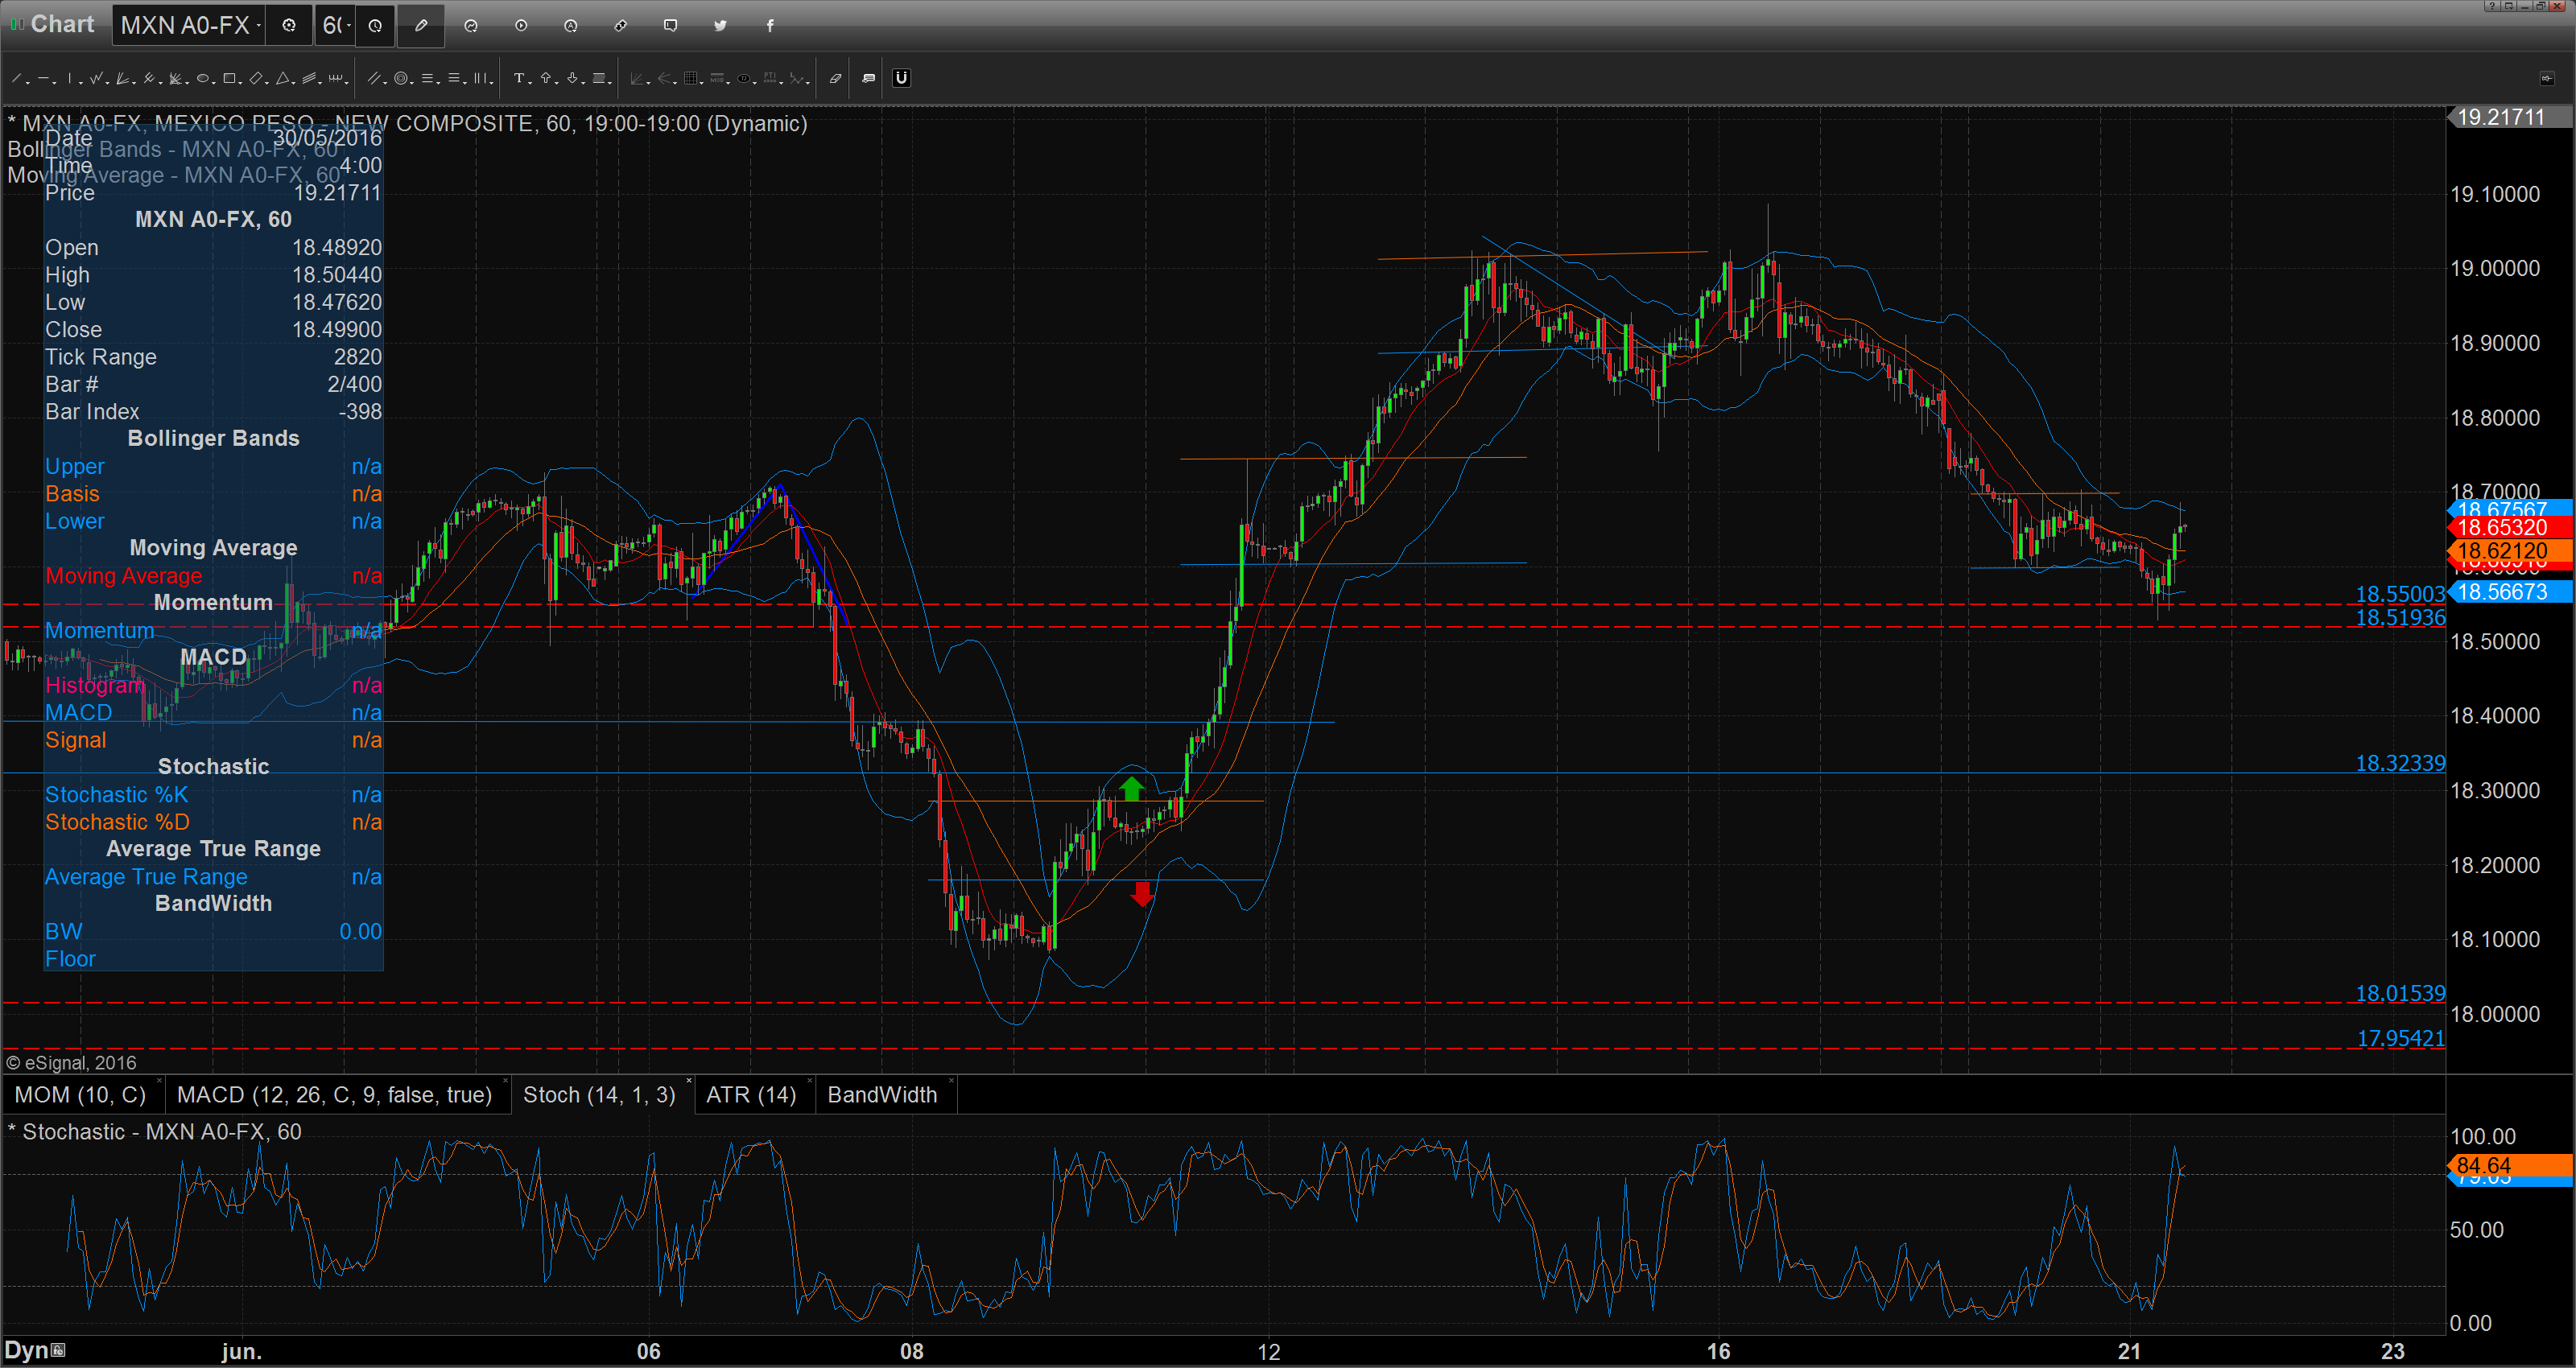This screenshot has height=1368, width=2576.
Task: Select the horizontal line drawing tool
Action: coord(43,78)
